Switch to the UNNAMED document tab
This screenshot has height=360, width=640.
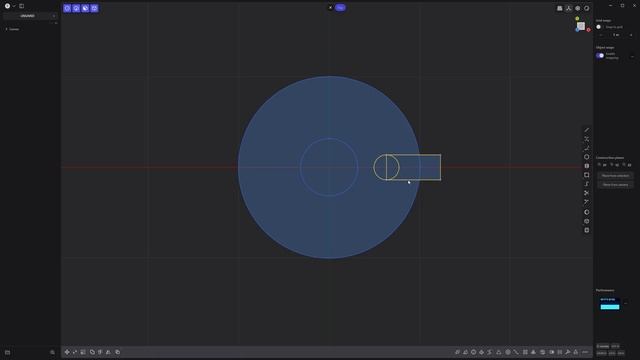[27, 16]
